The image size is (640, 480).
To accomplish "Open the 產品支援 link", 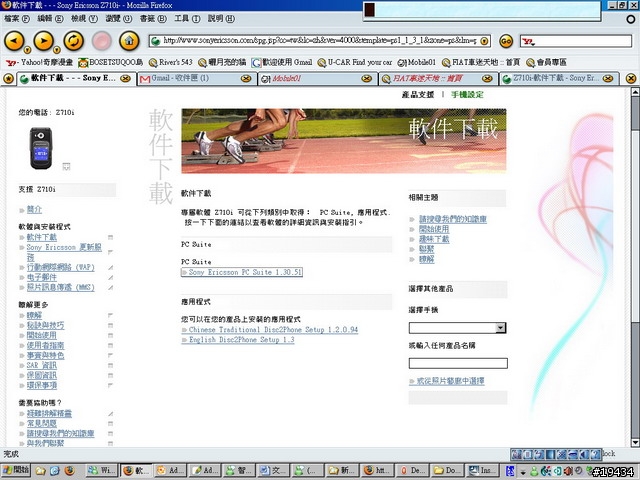I will (418, 95).
